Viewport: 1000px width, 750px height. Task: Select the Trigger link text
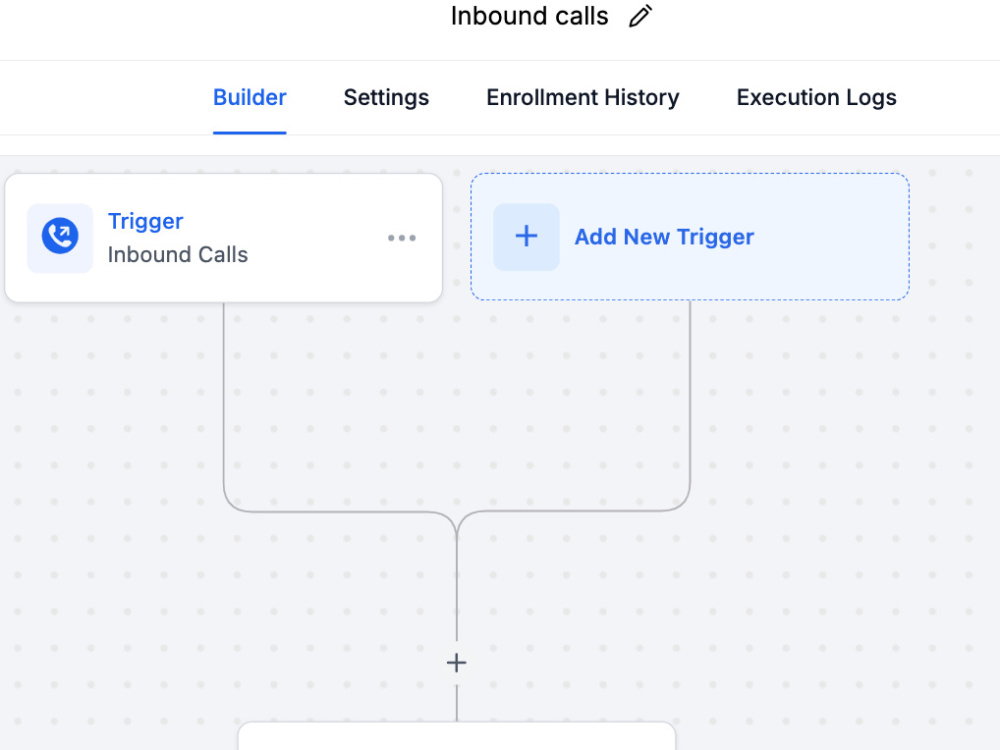145,221
